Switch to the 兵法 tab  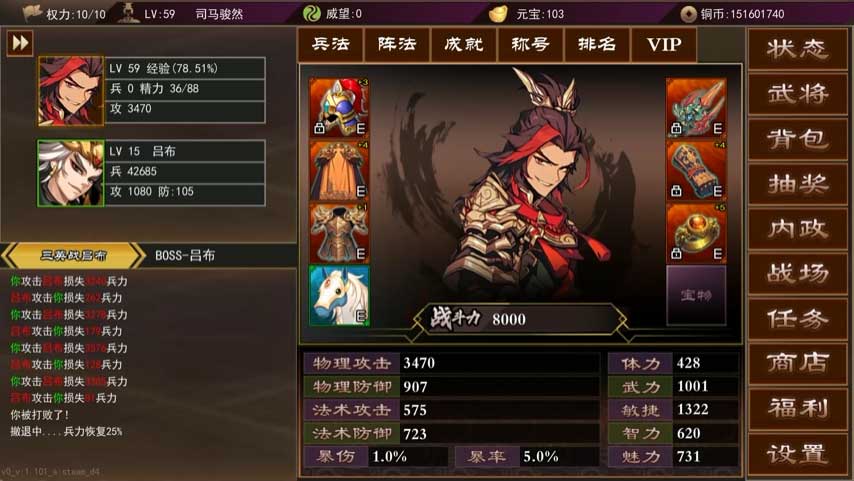coord(331,44)
